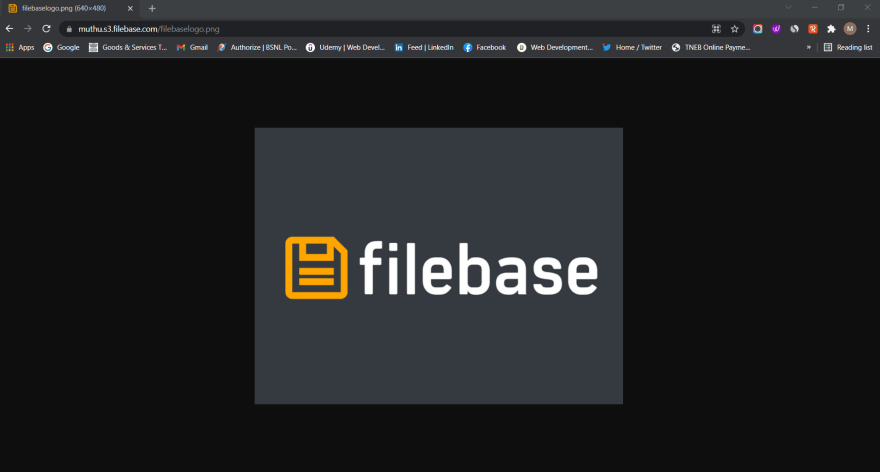The height and width of the screenshot is (472, 880).
Task: Open the Gmail bookmark
Action: click(192, 48)
